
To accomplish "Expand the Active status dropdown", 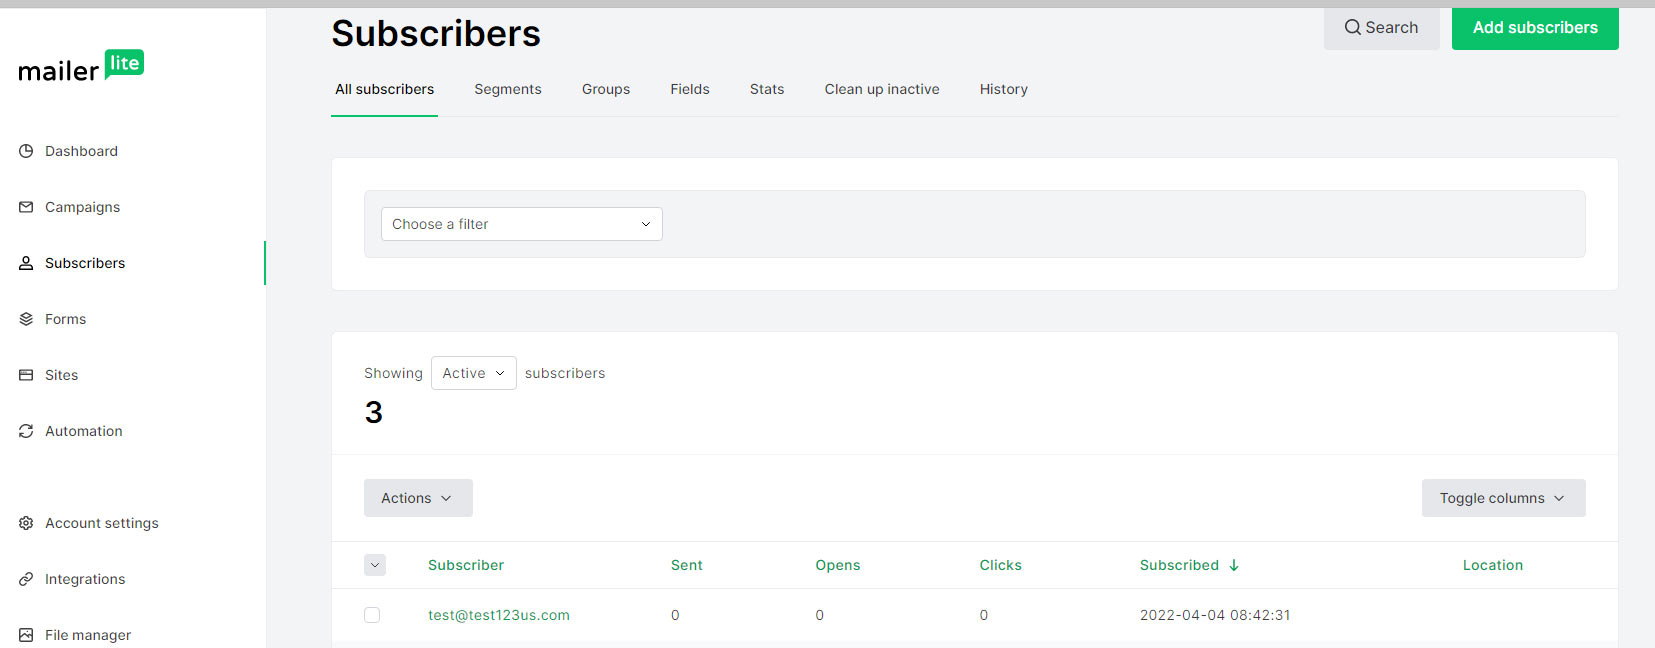I will [x=473, y=373].
